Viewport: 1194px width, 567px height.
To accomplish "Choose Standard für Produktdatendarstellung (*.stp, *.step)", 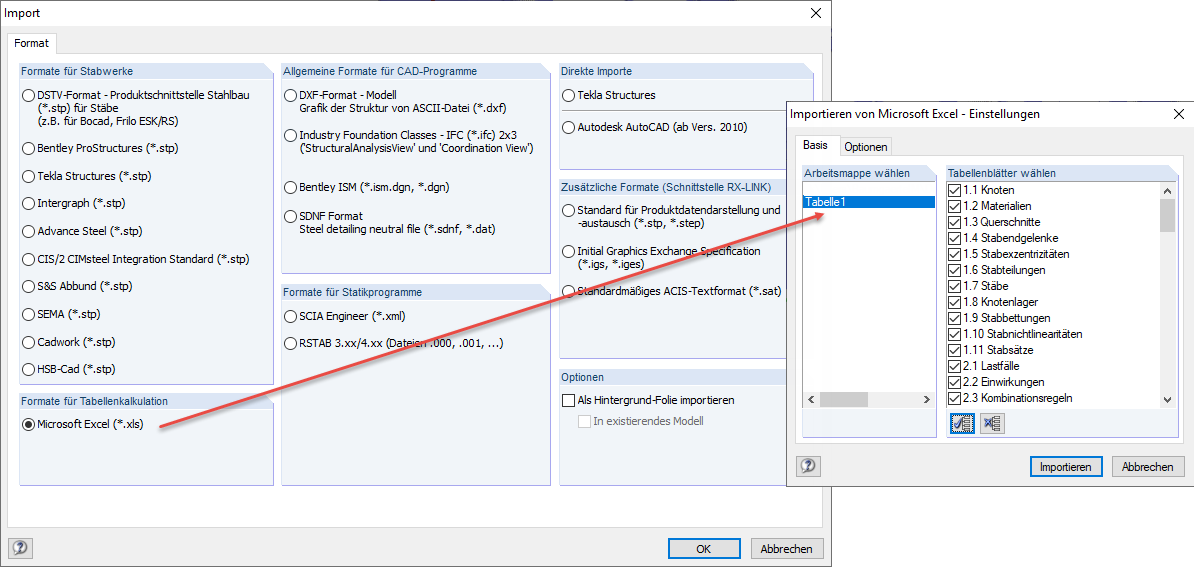I will coord(568,210).
